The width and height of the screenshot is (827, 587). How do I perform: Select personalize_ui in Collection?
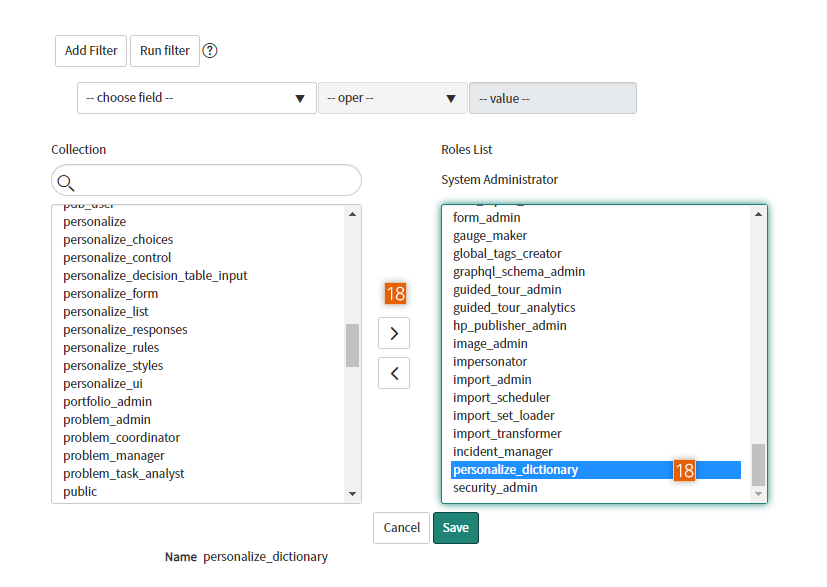click(x=103, y=383)
